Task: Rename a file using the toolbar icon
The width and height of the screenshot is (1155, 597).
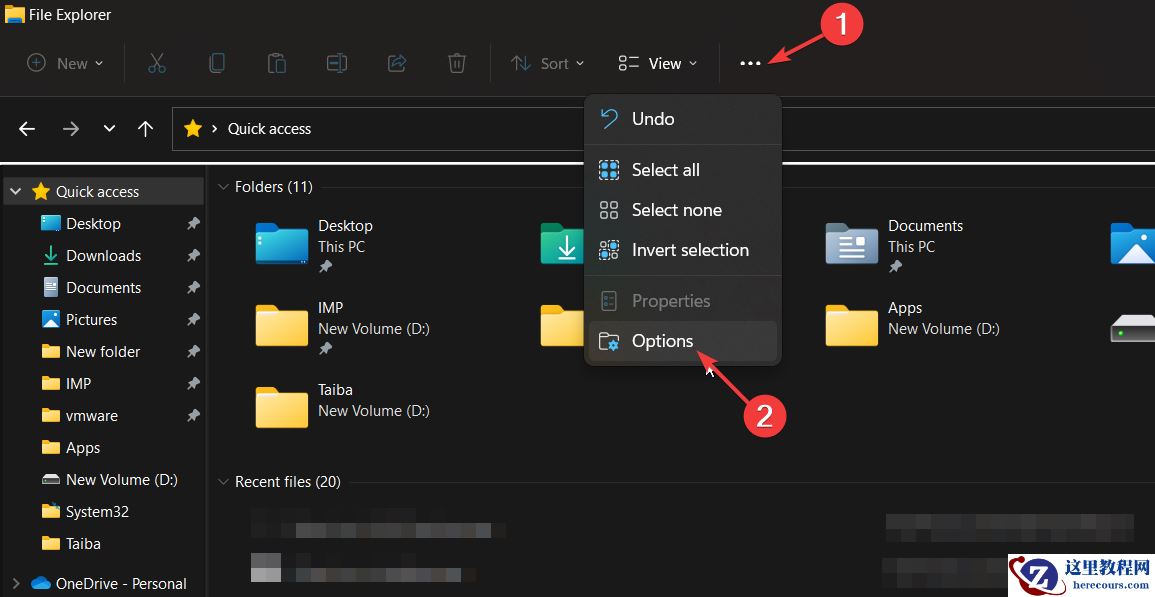Action: point(337,63)
